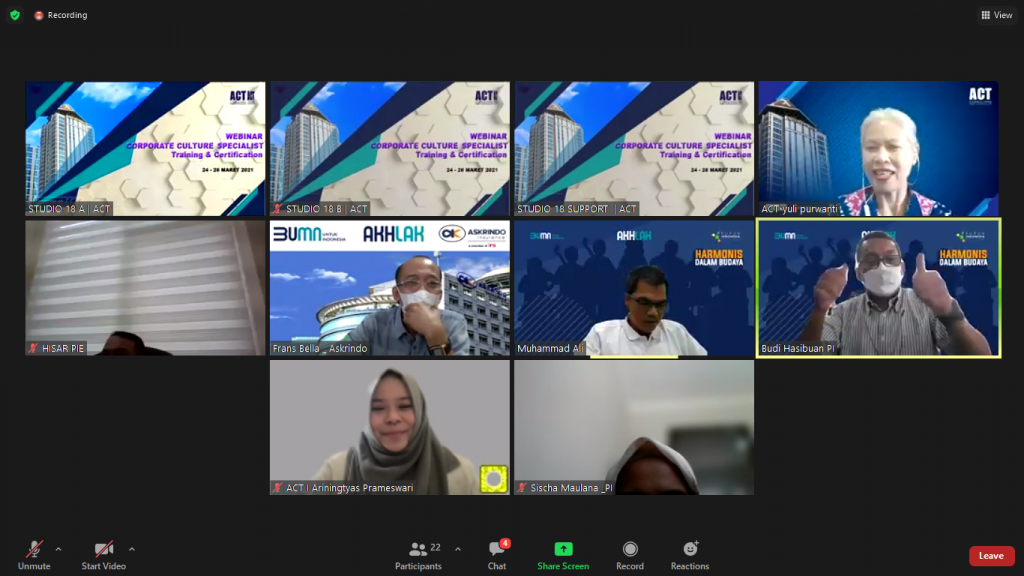Click the red Recording indicator

point(61,15)
